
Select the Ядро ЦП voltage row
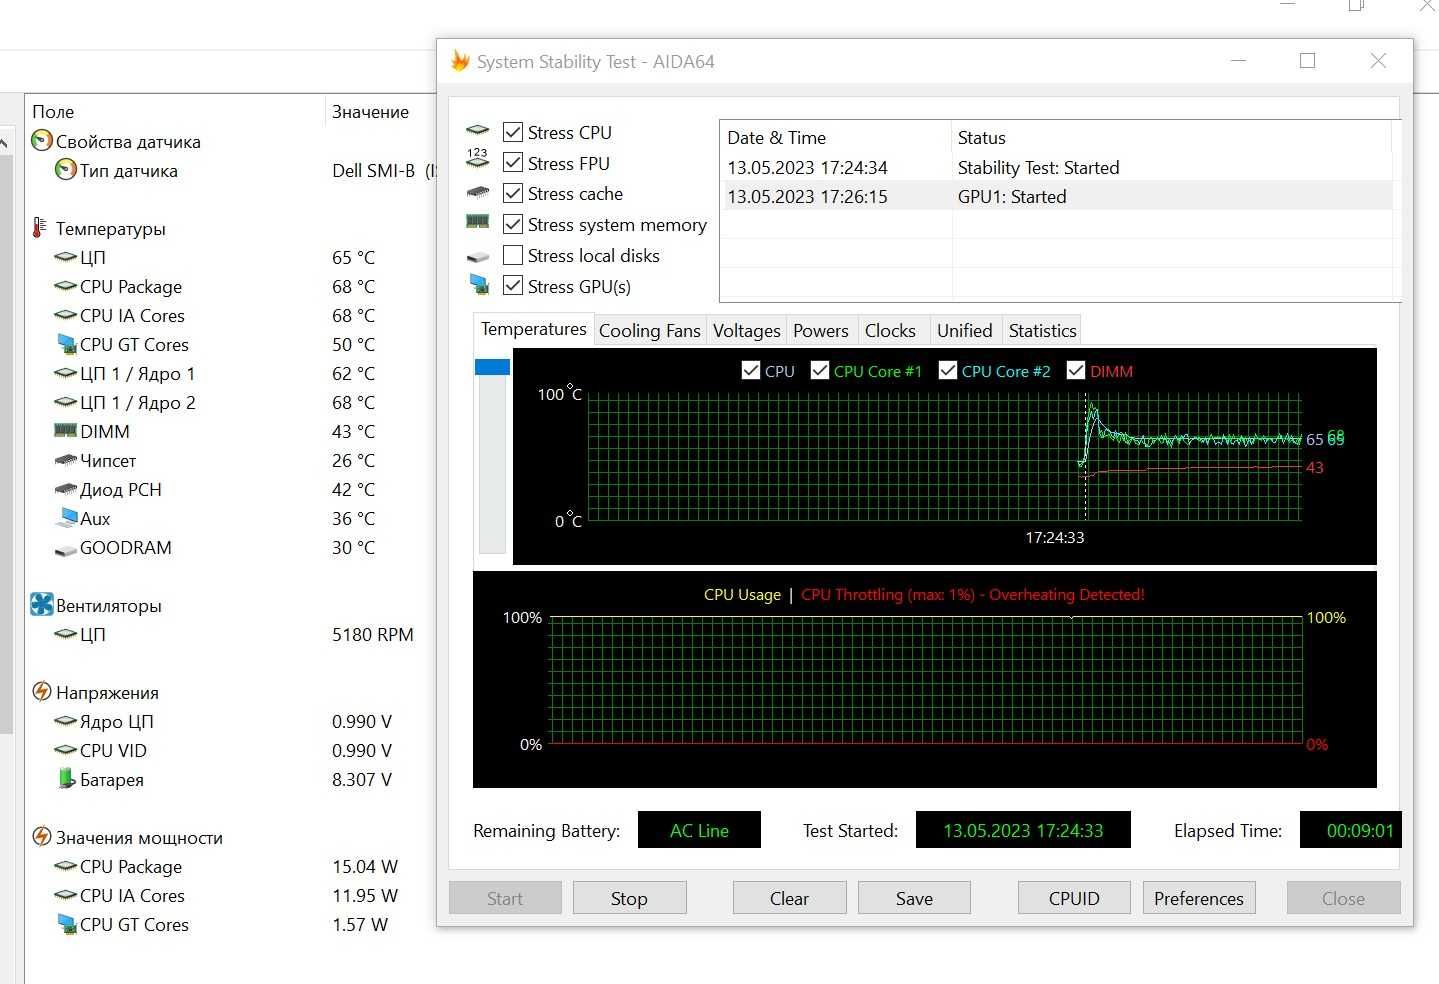pyautogui.click(x=230, y=721)
